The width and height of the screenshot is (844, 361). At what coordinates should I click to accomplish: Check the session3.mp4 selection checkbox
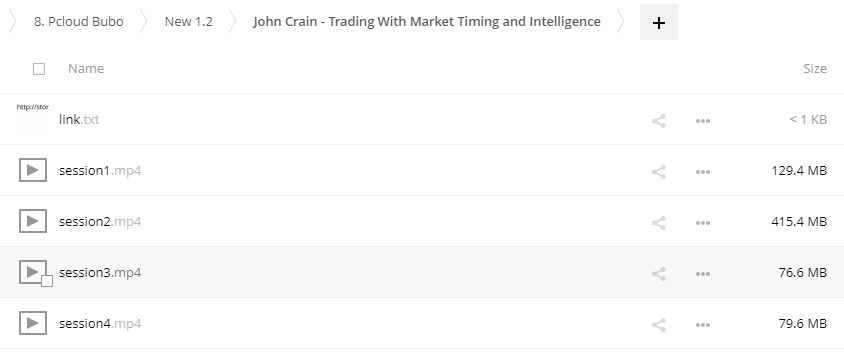click(x=47, y=281)
